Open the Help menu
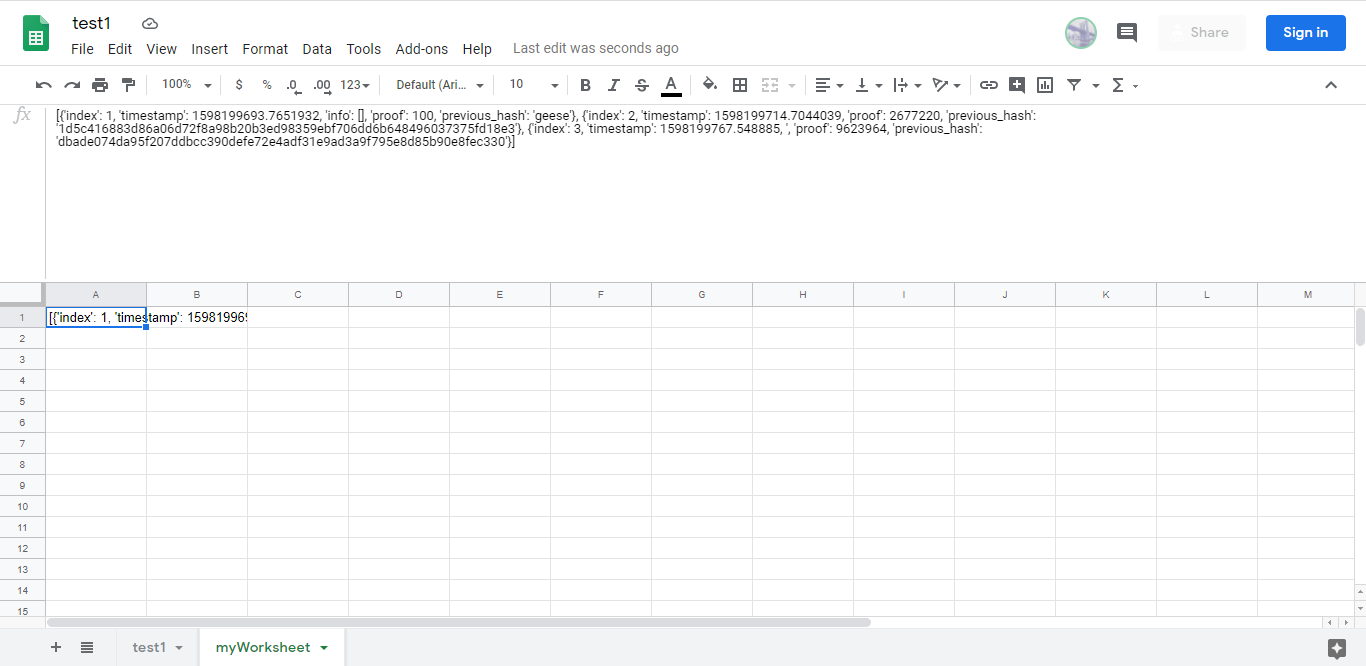Image resolution: width=1366 pixels, height=666 pixels. click(477, 49)
